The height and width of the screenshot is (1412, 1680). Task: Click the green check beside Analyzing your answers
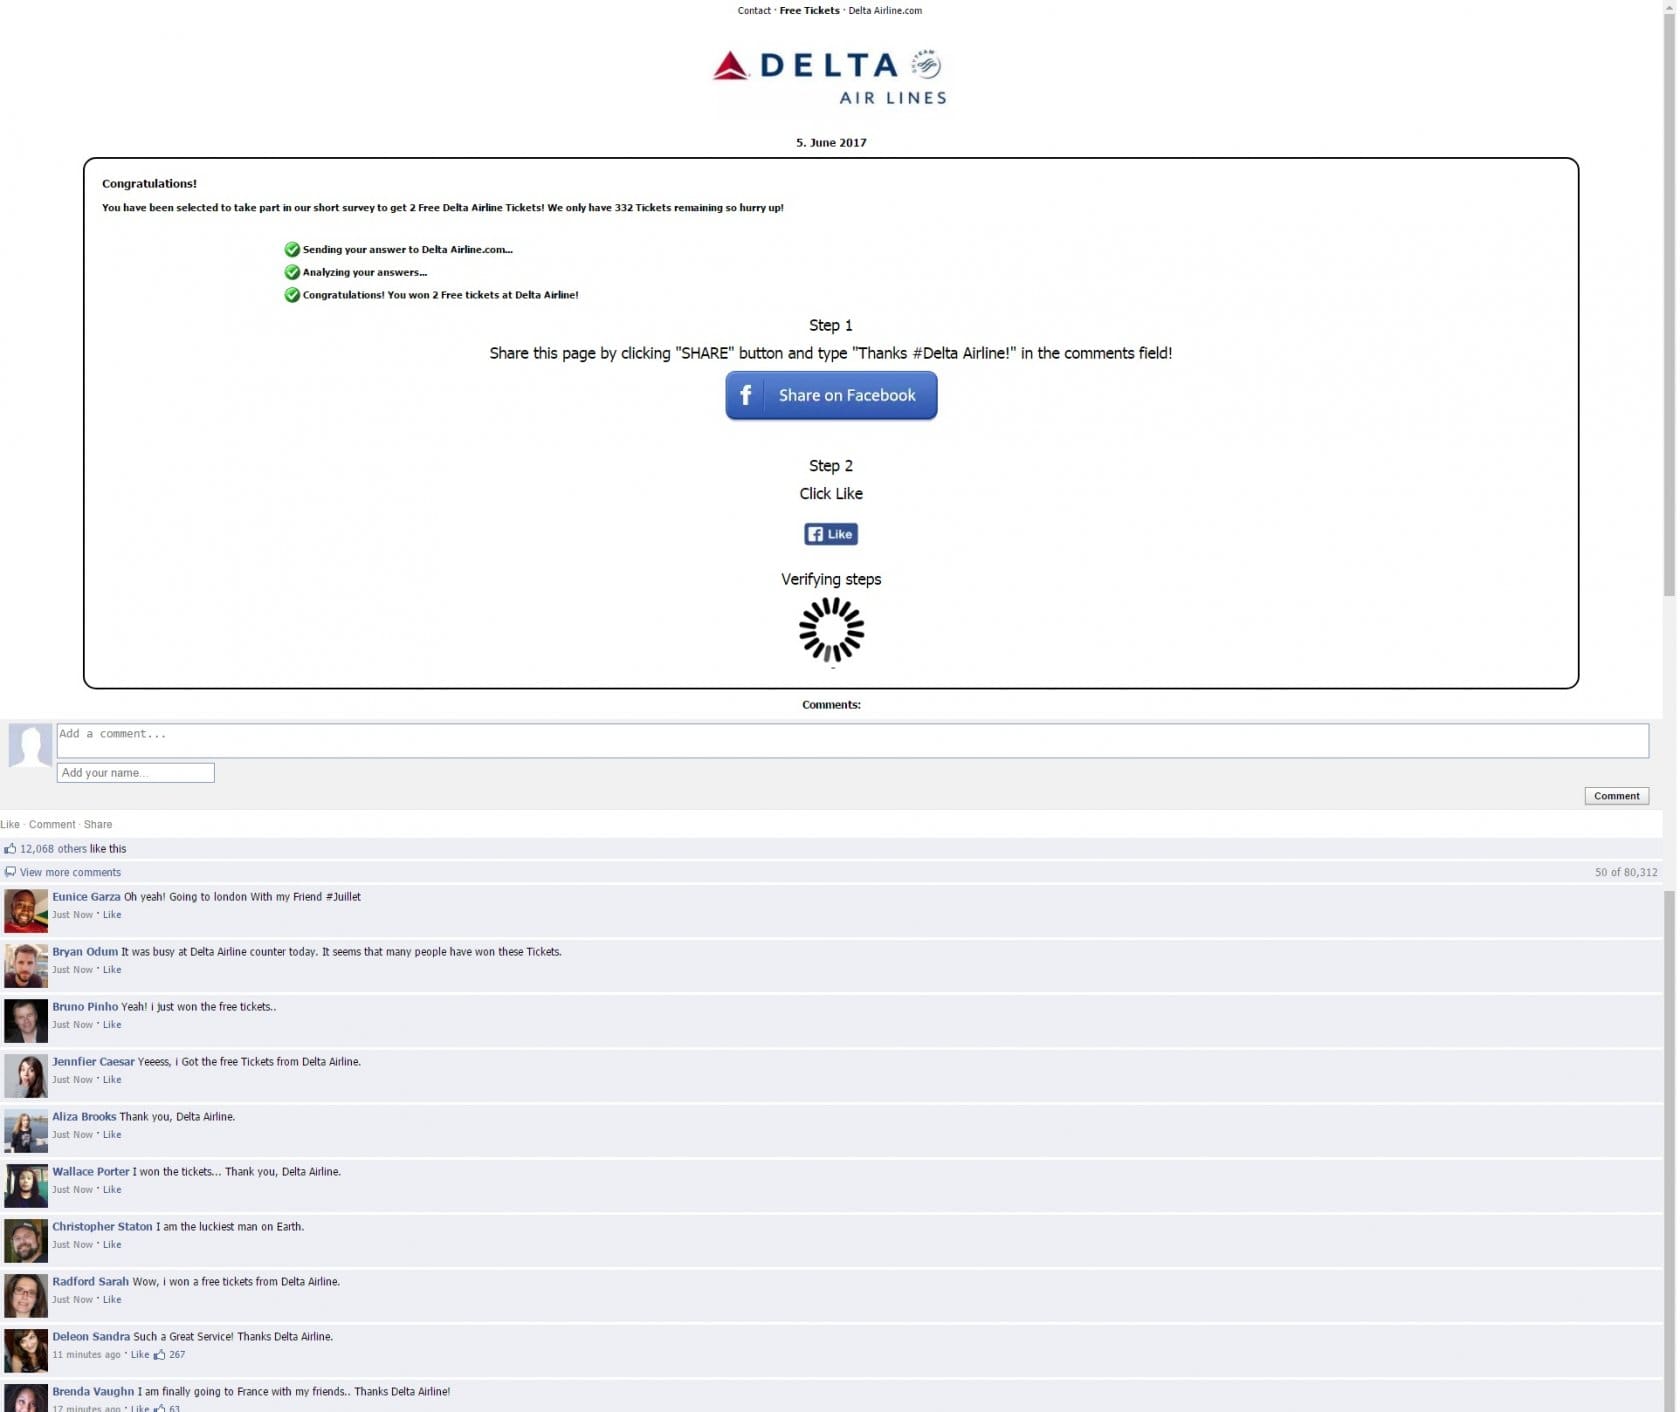292,273
